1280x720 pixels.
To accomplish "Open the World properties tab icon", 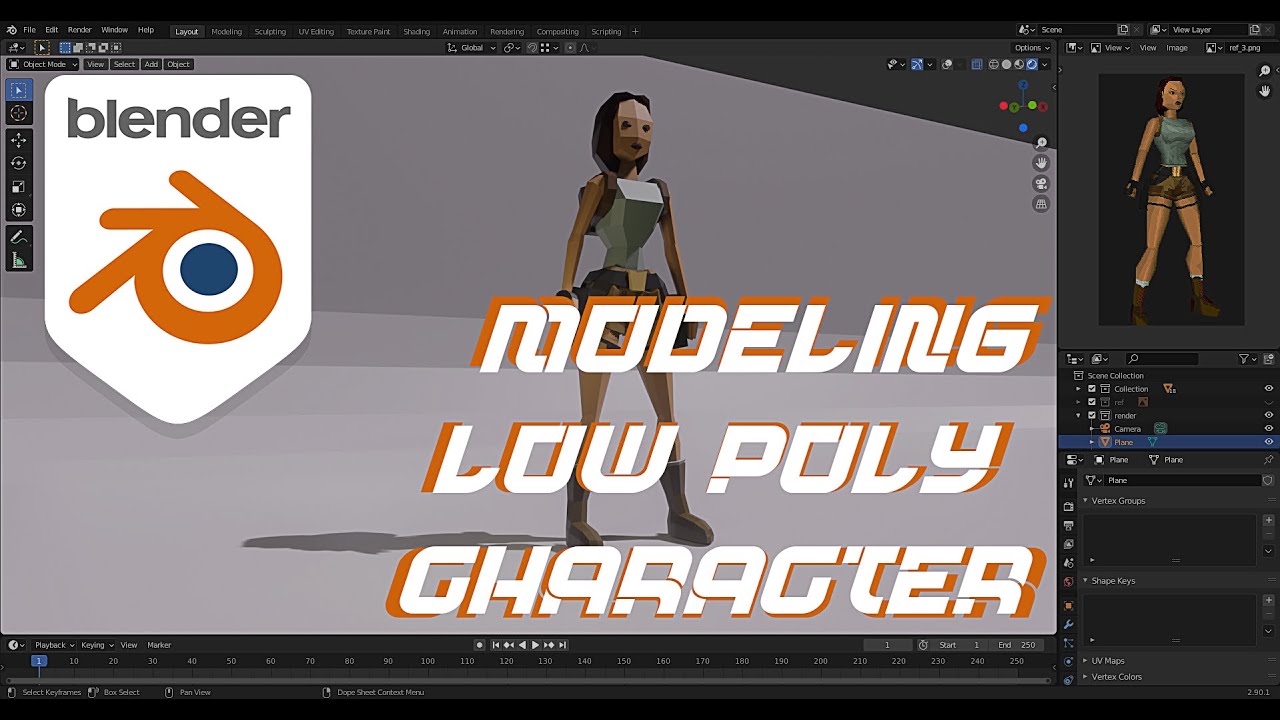I will (x=1068, y=582).
